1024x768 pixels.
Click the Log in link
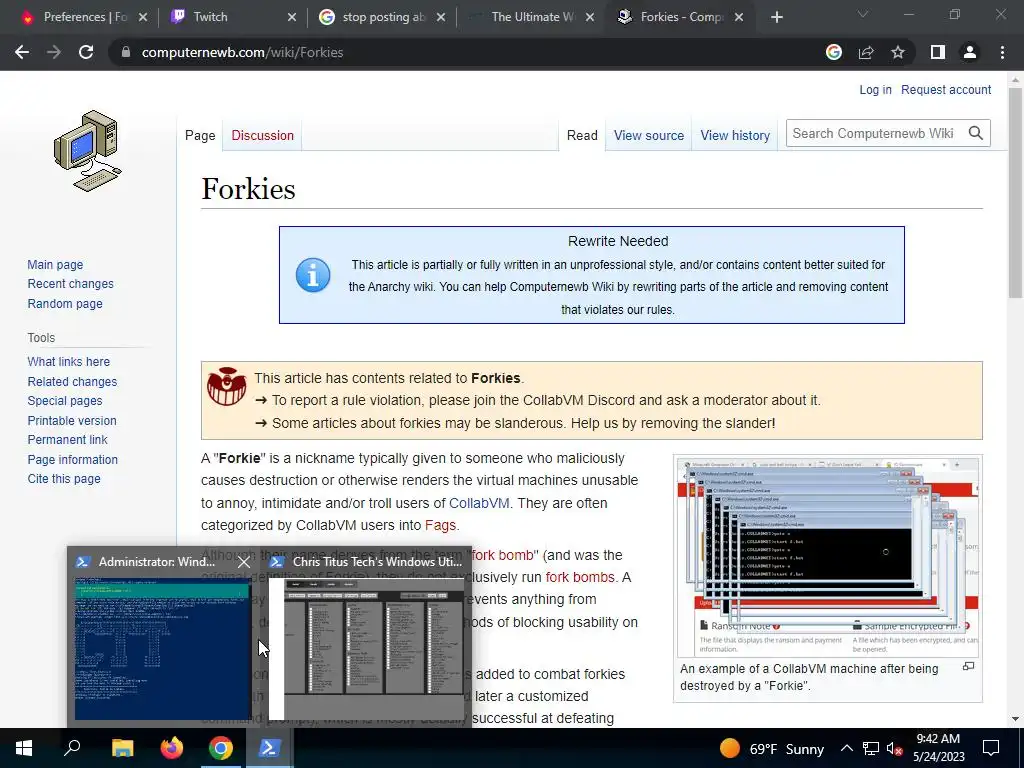click(875, 89)
